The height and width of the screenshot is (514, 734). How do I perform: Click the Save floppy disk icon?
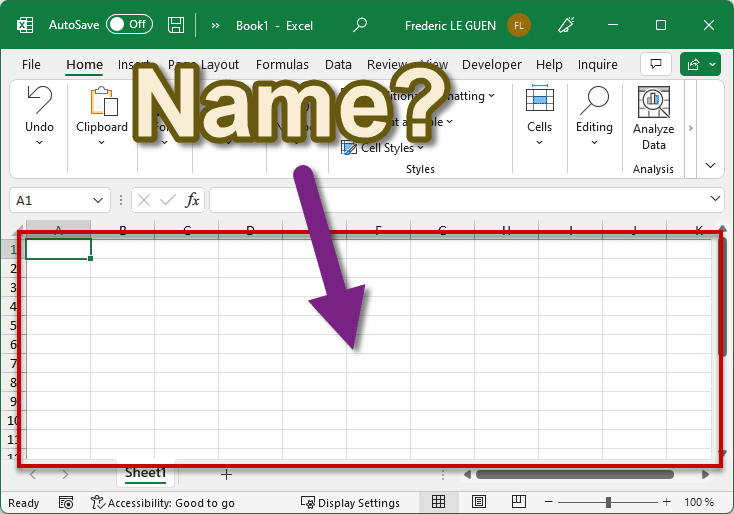coord(176,25)
